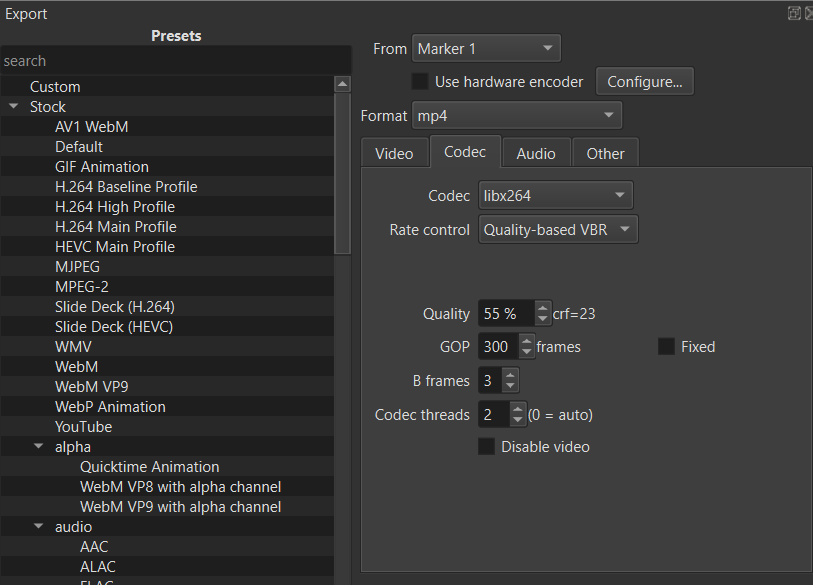Close the Export panel
This screenshot has width=813, height=585.
[809, 13]
